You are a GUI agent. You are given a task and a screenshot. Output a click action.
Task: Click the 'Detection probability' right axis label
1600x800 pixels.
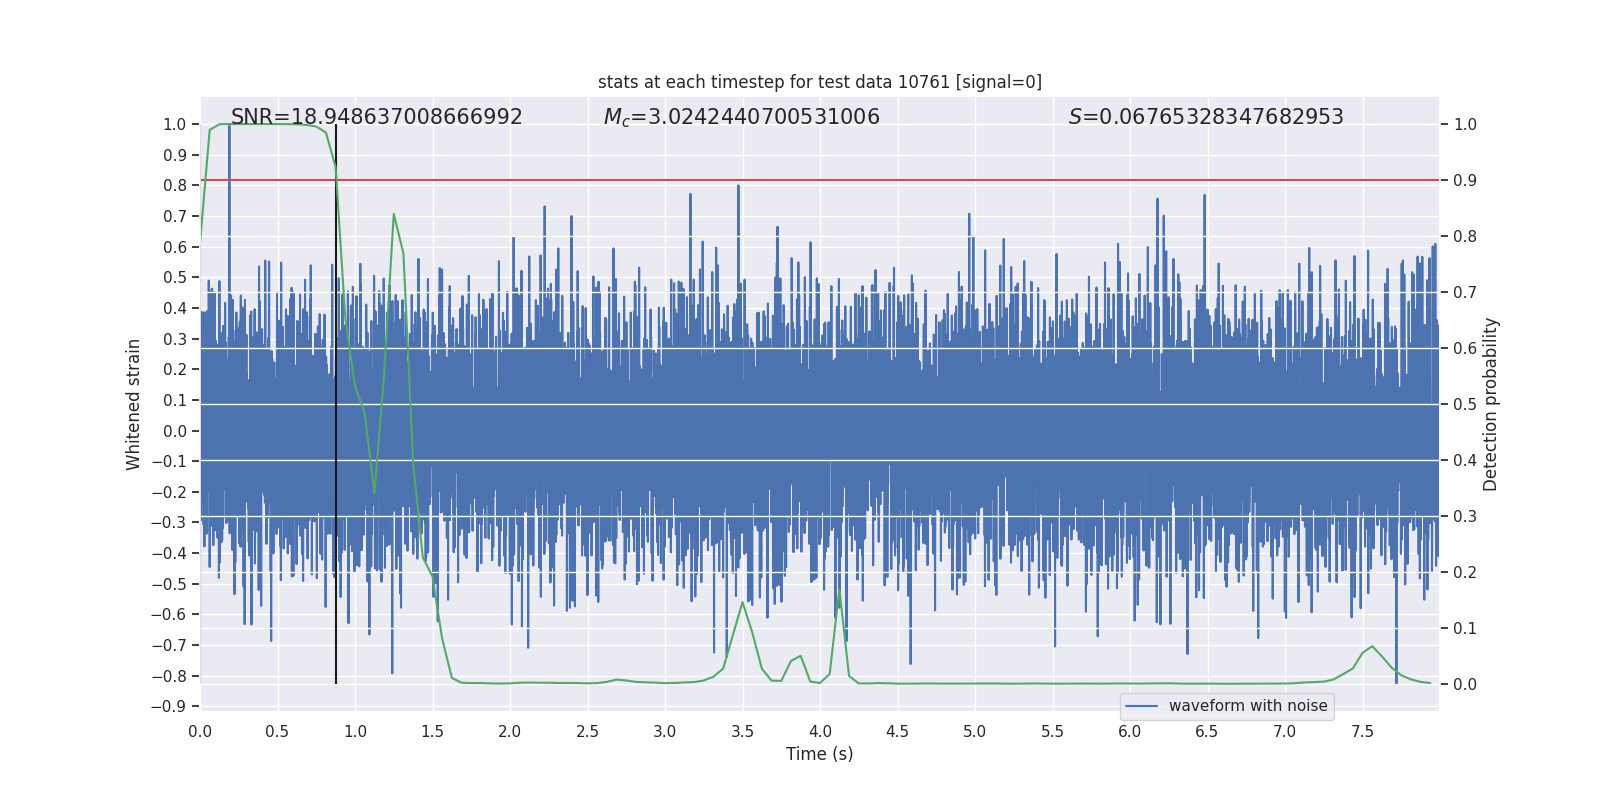tap(1490, 404)
